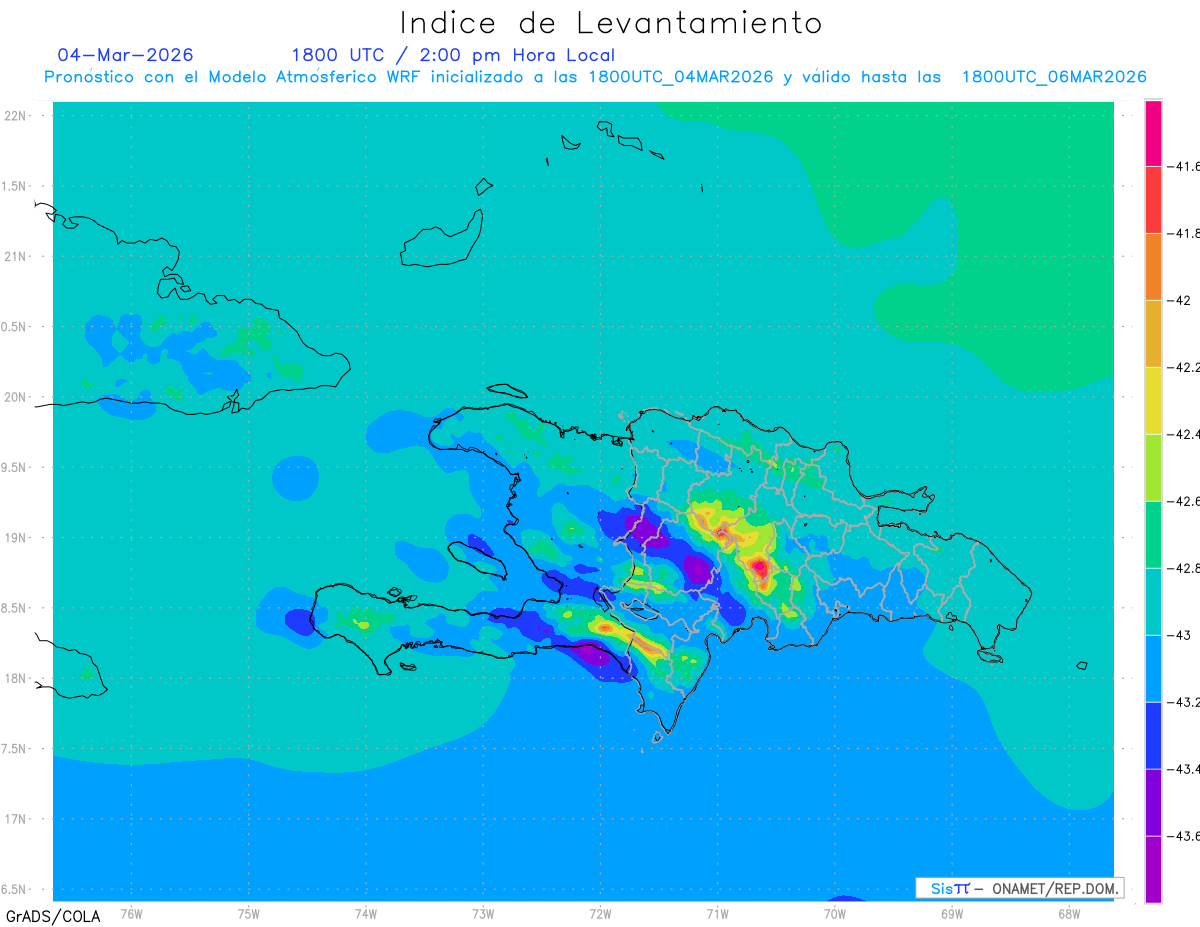Click the '-43.2' legend value

(1185, 702)
